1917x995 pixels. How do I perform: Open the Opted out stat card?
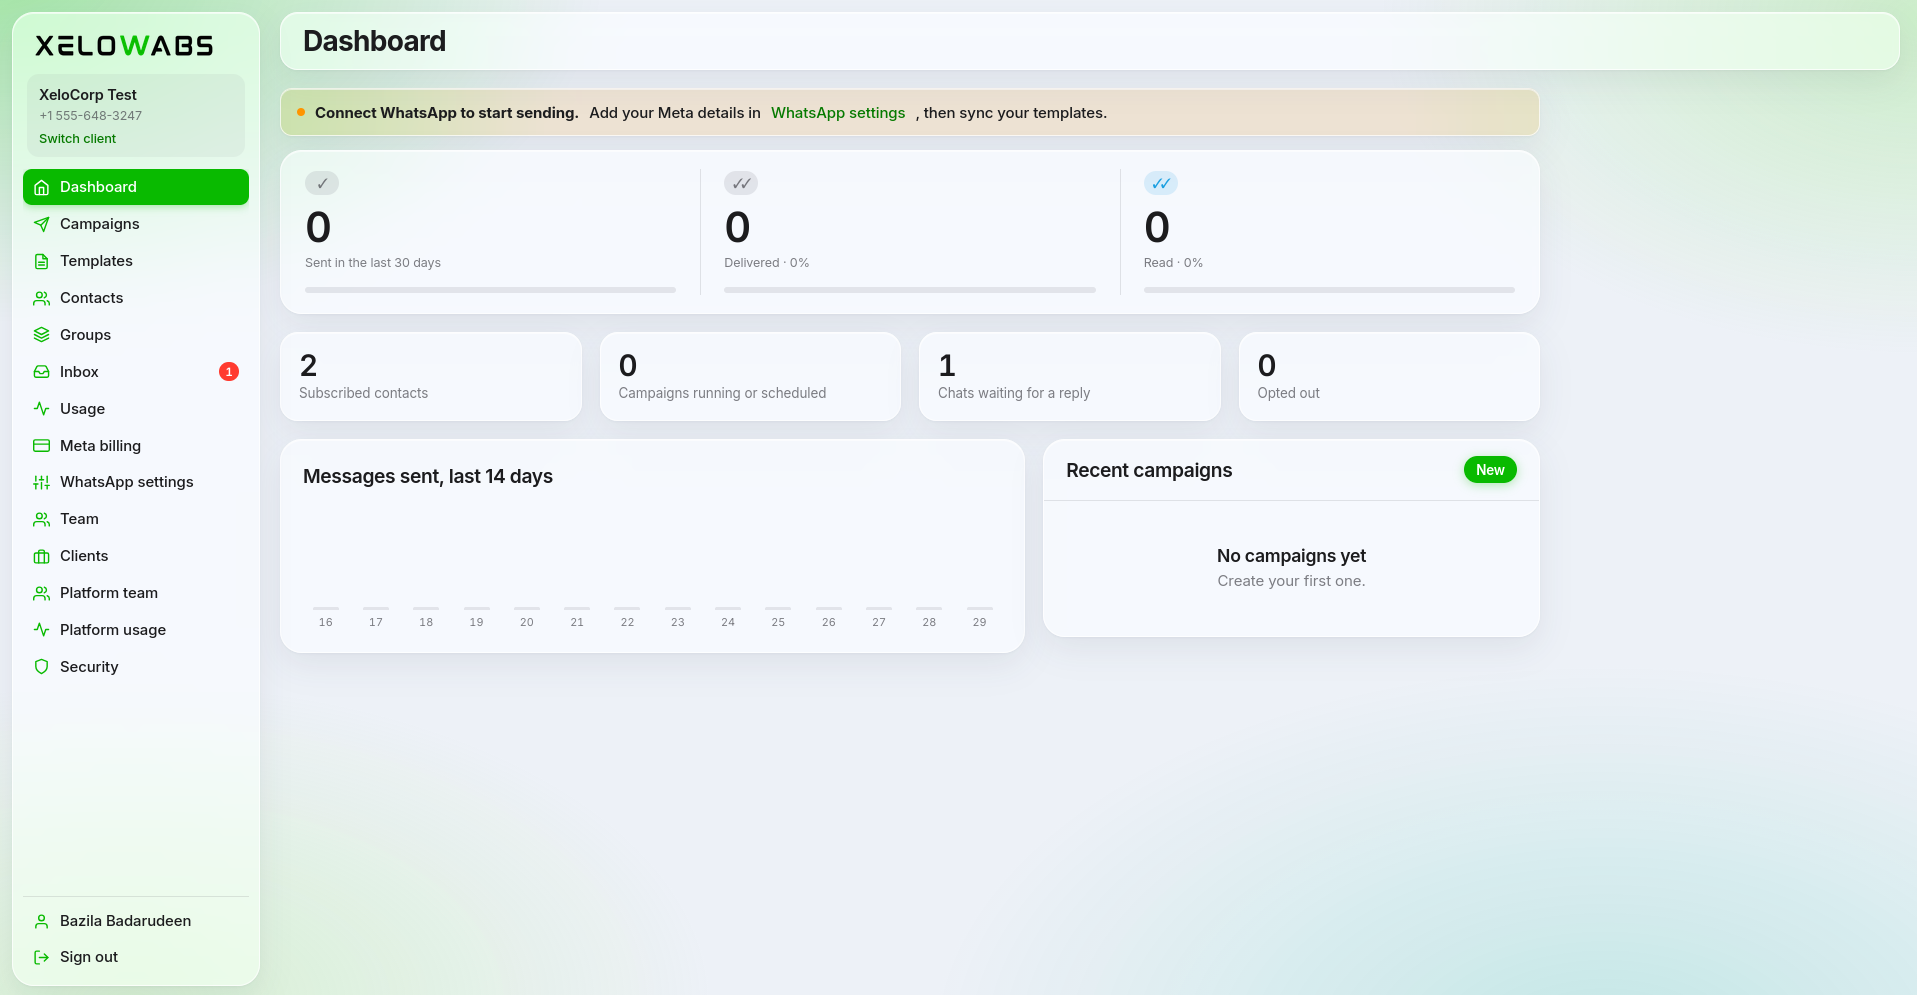pos(1389,377)
